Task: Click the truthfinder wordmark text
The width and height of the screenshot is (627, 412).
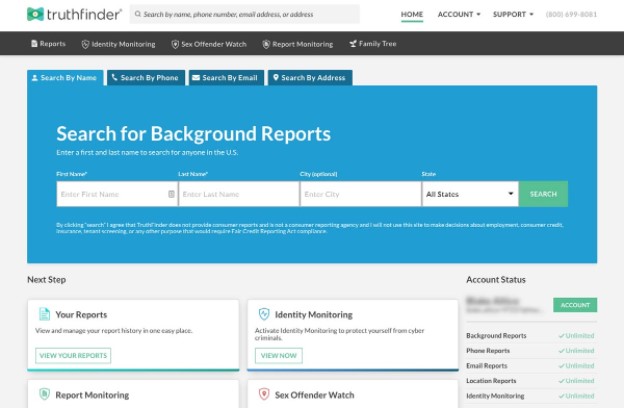Action: point(84,14)
